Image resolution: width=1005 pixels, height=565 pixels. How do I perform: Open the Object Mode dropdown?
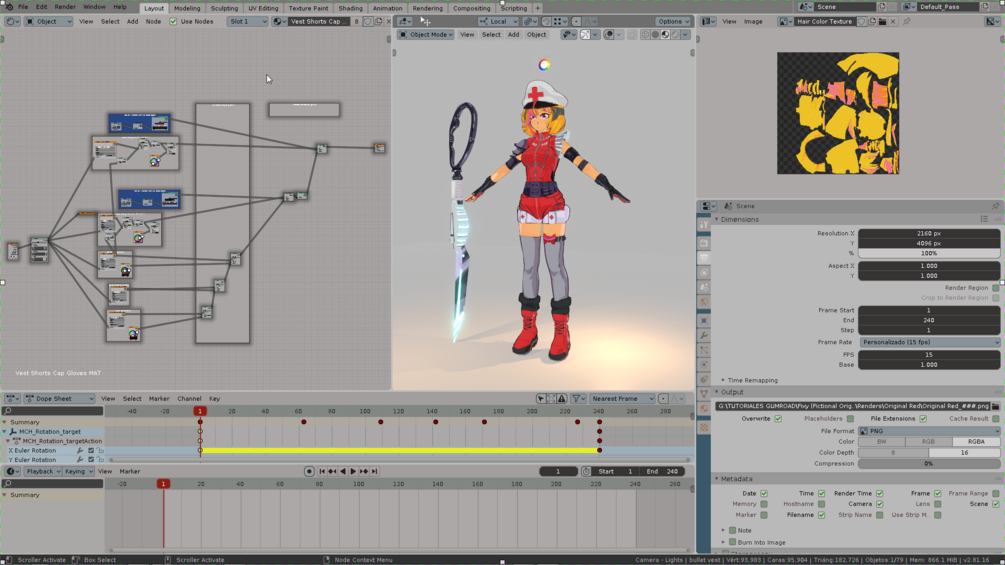[x=426, y=35]
